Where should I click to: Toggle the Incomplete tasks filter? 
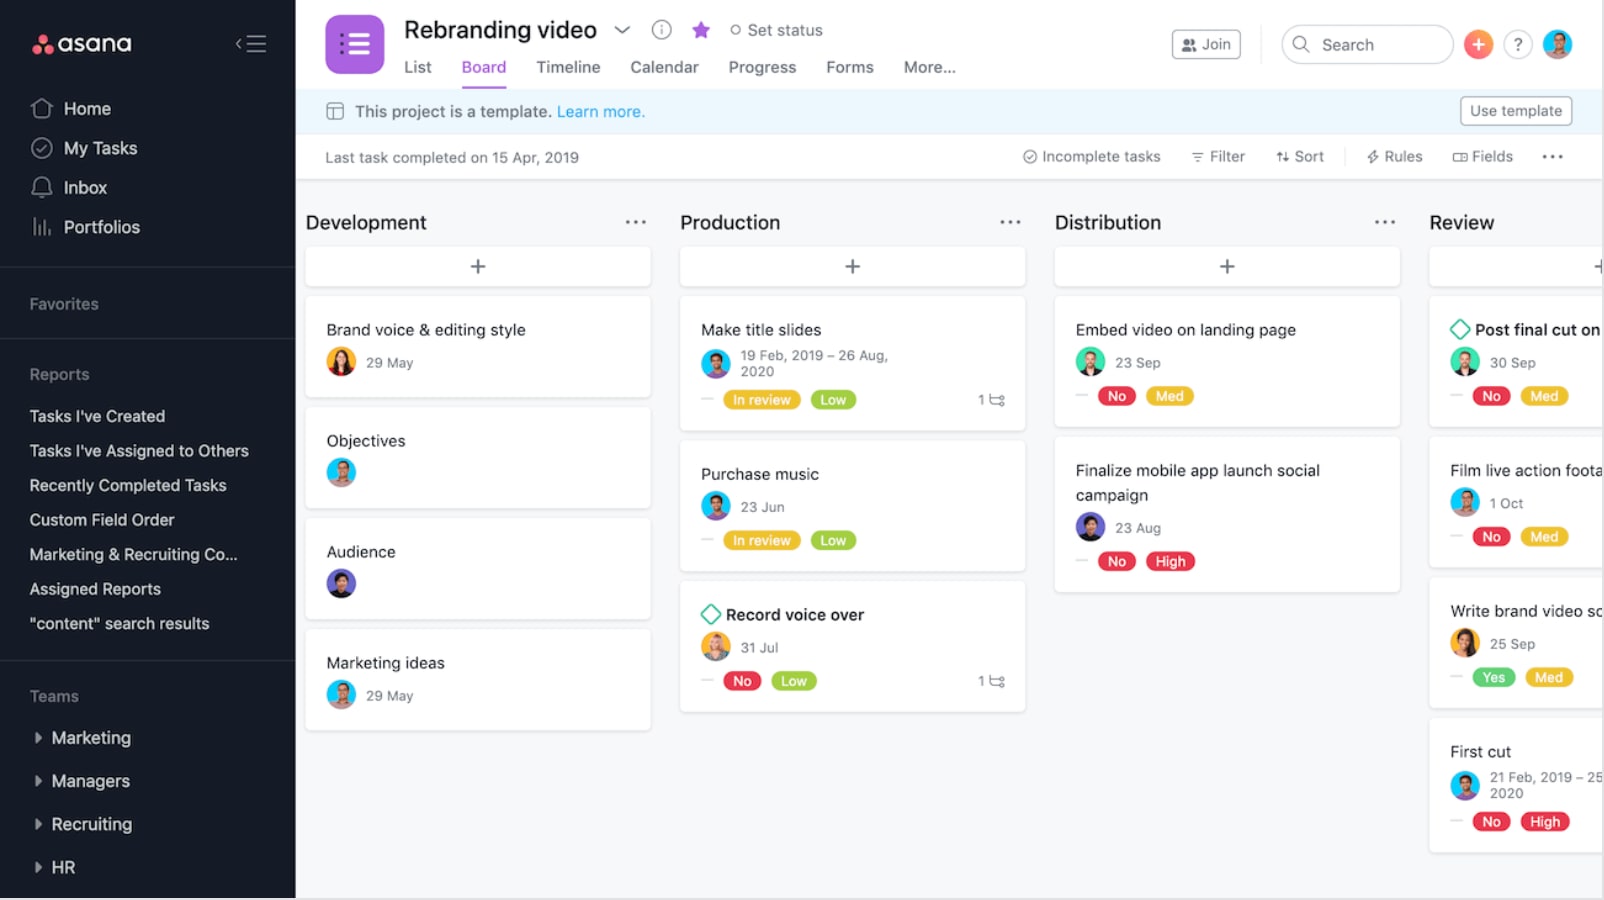pyautogui.click(x=1091, y=157)
